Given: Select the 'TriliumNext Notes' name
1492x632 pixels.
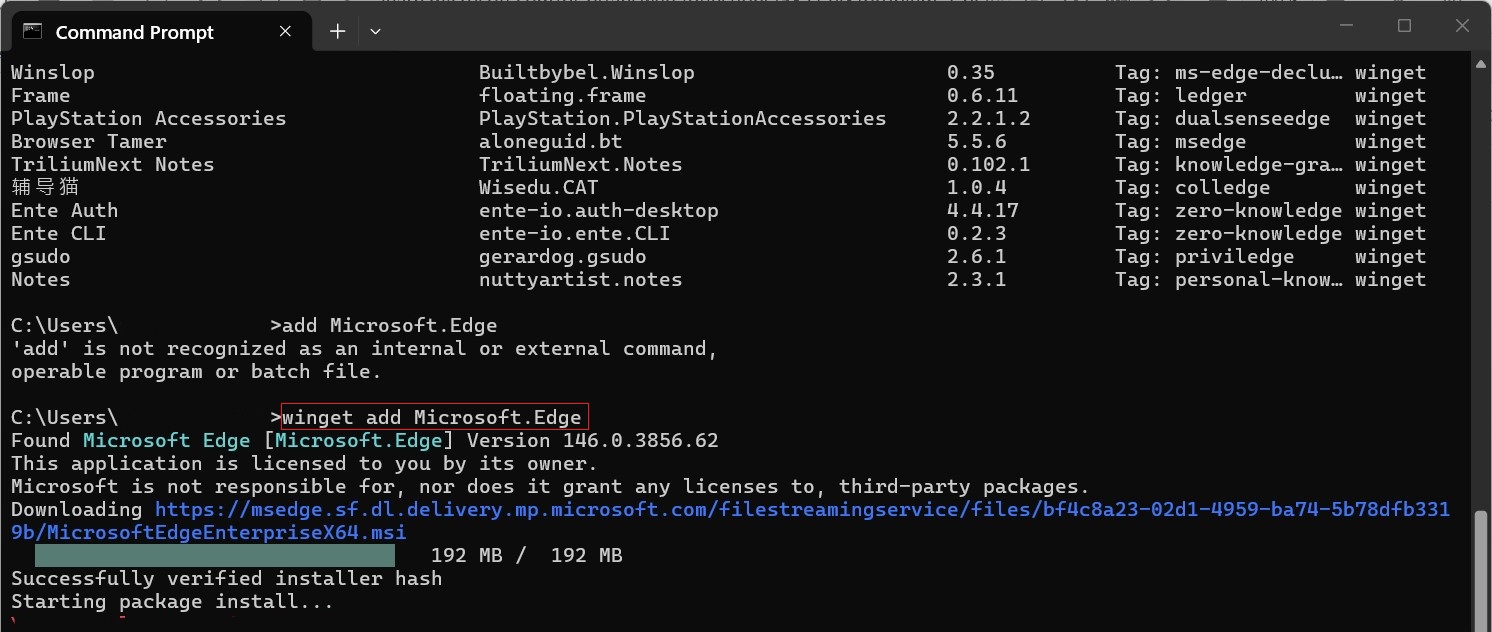Looking at the screenshot, I should point(113,165).
